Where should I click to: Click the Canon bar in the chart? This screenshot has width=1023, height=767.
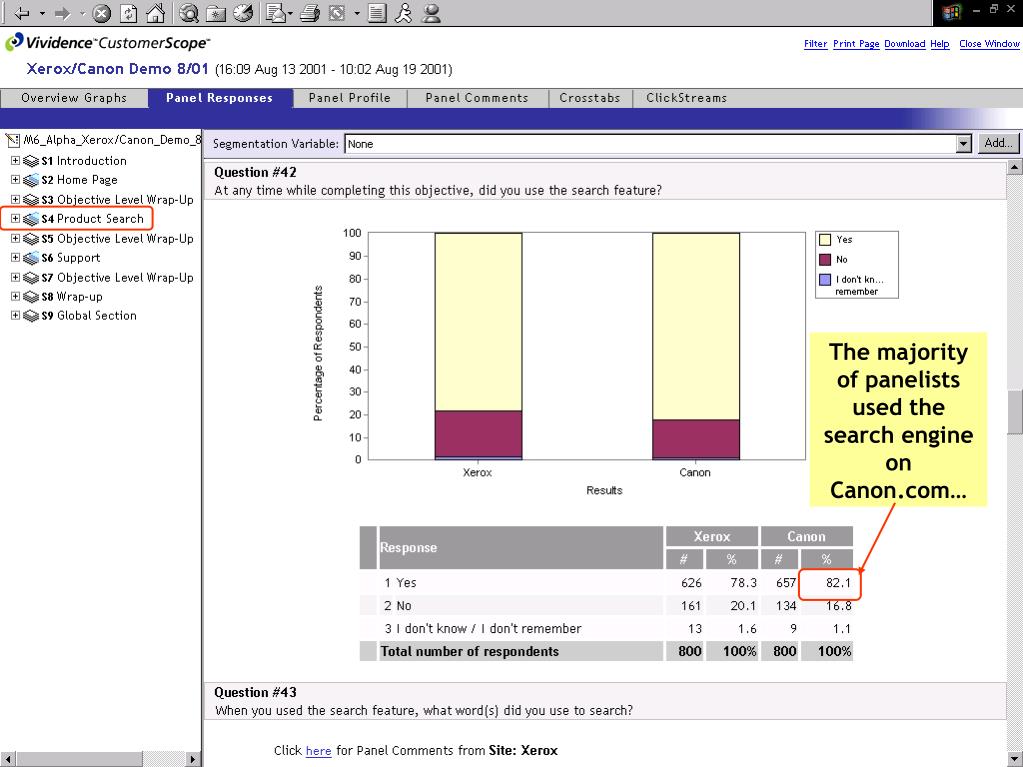coord(695,346)
